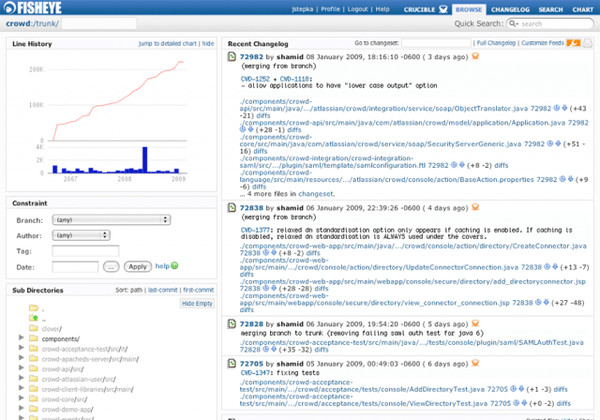Toggle Hide Empty directories
This screenshot has height=420, width=600.
[195, 303]
